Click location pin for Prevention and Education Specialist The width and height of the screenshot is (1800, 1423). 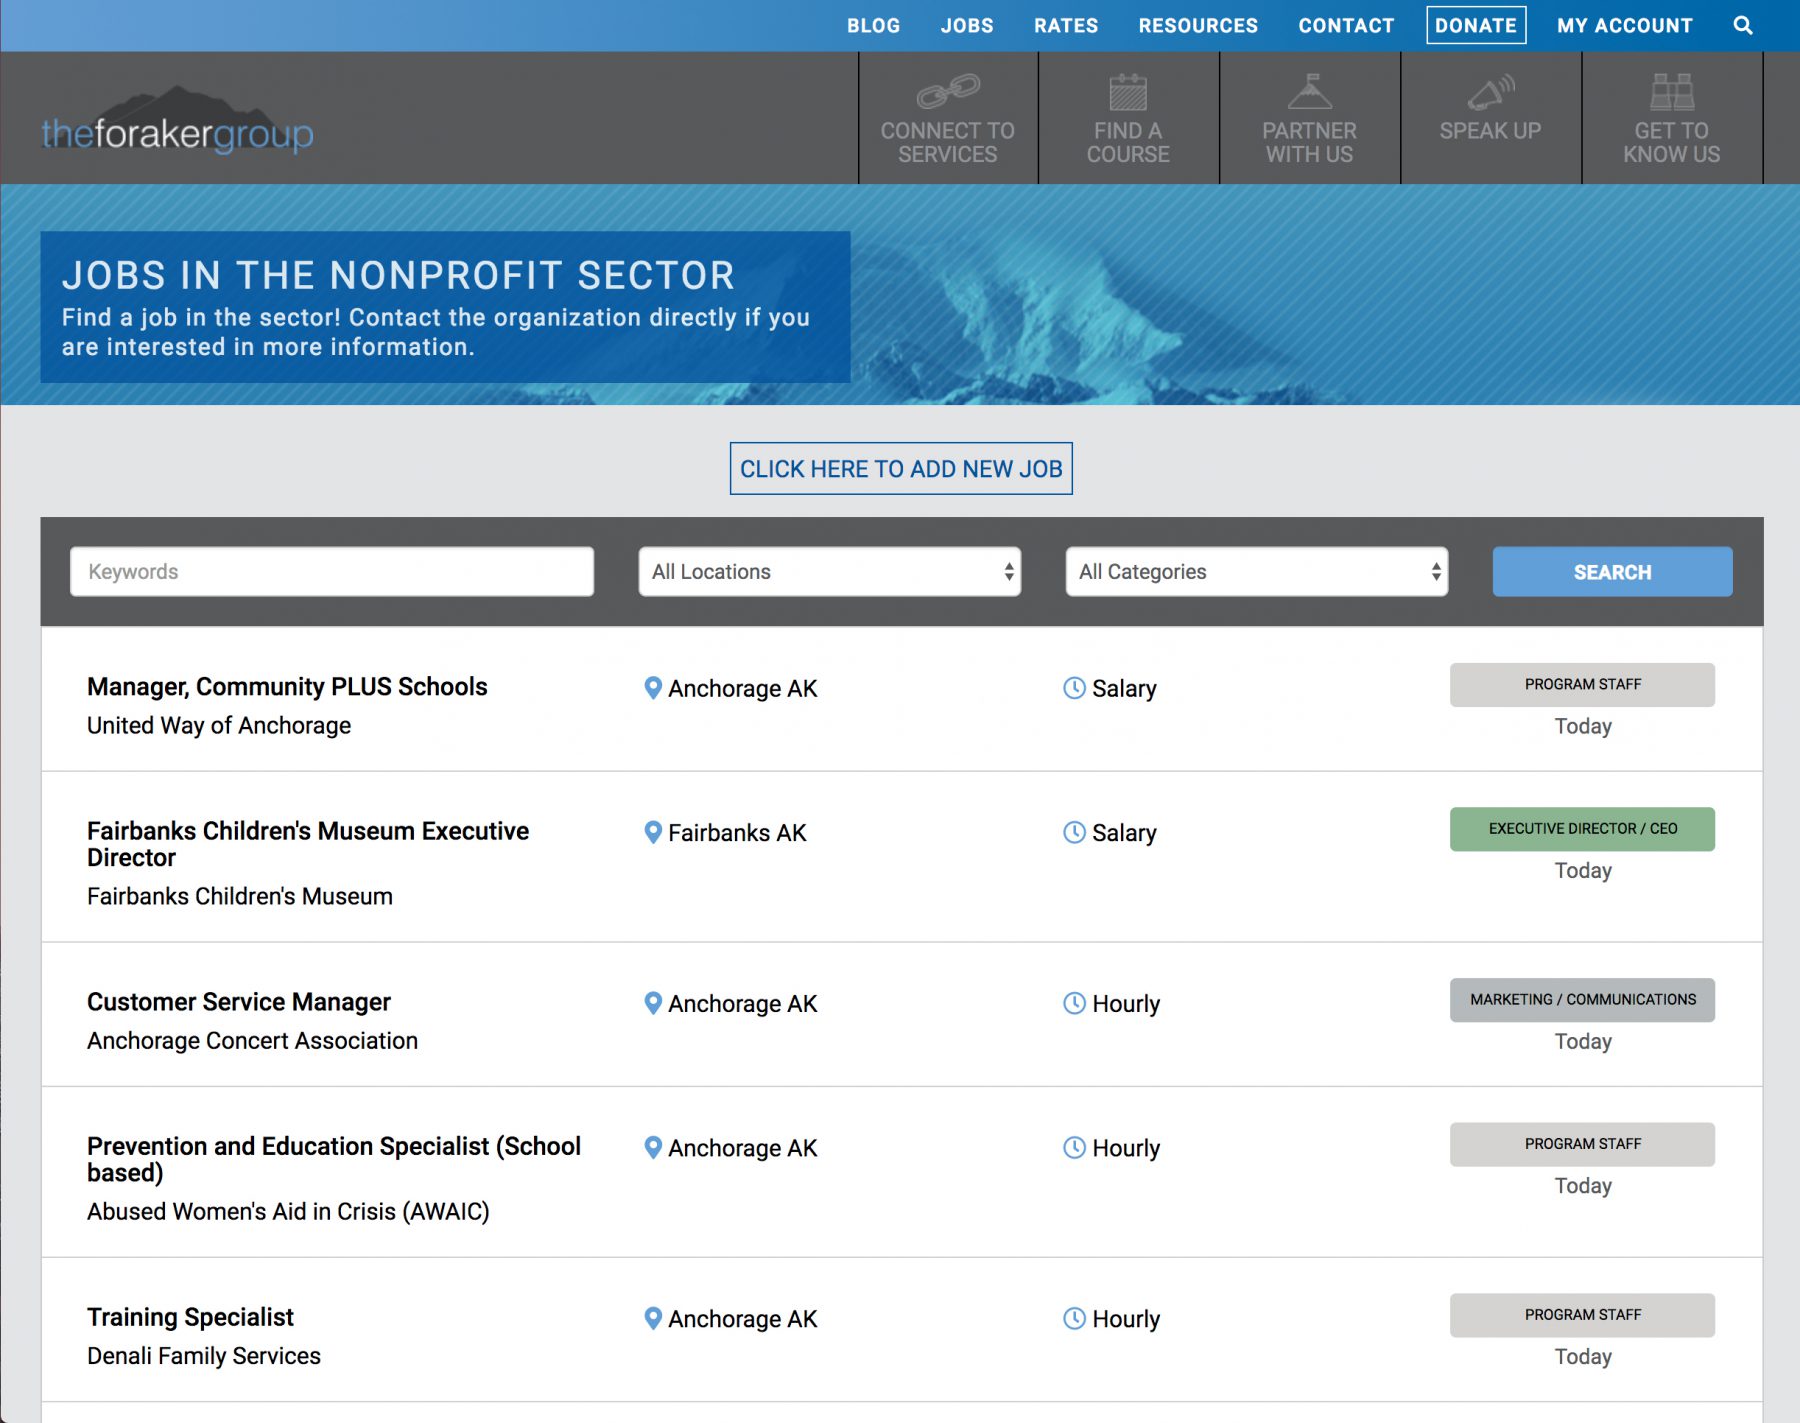coord(653,1147)
